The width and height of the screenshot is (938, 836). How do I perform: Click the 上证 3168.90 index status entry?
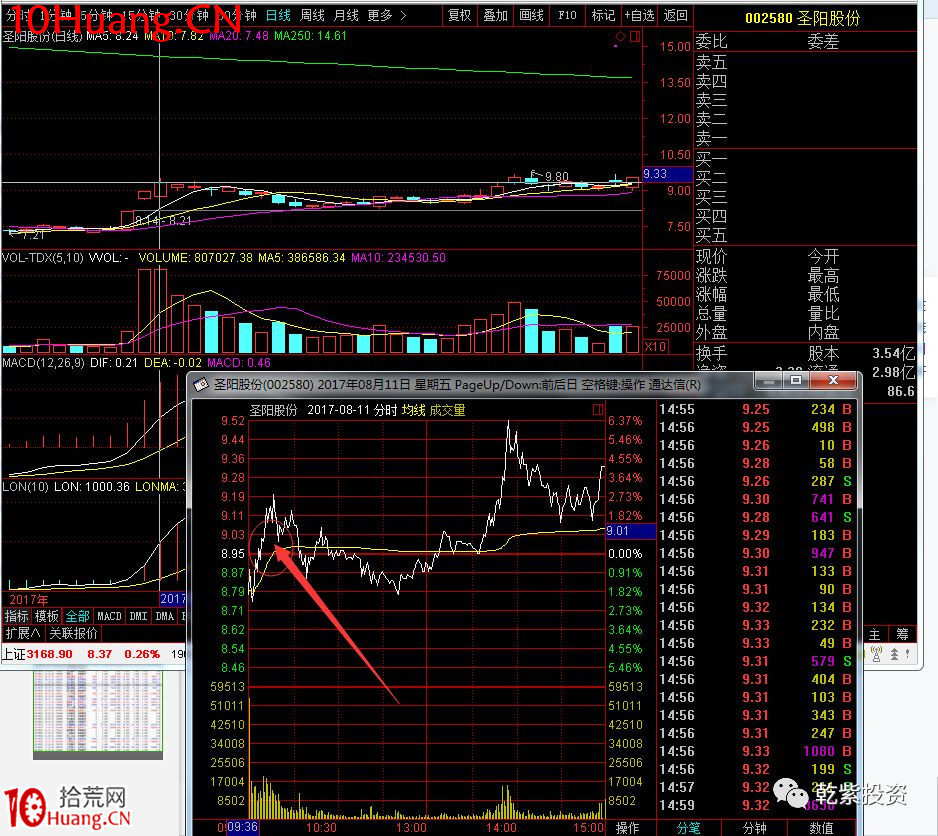[x=81, y=654]
